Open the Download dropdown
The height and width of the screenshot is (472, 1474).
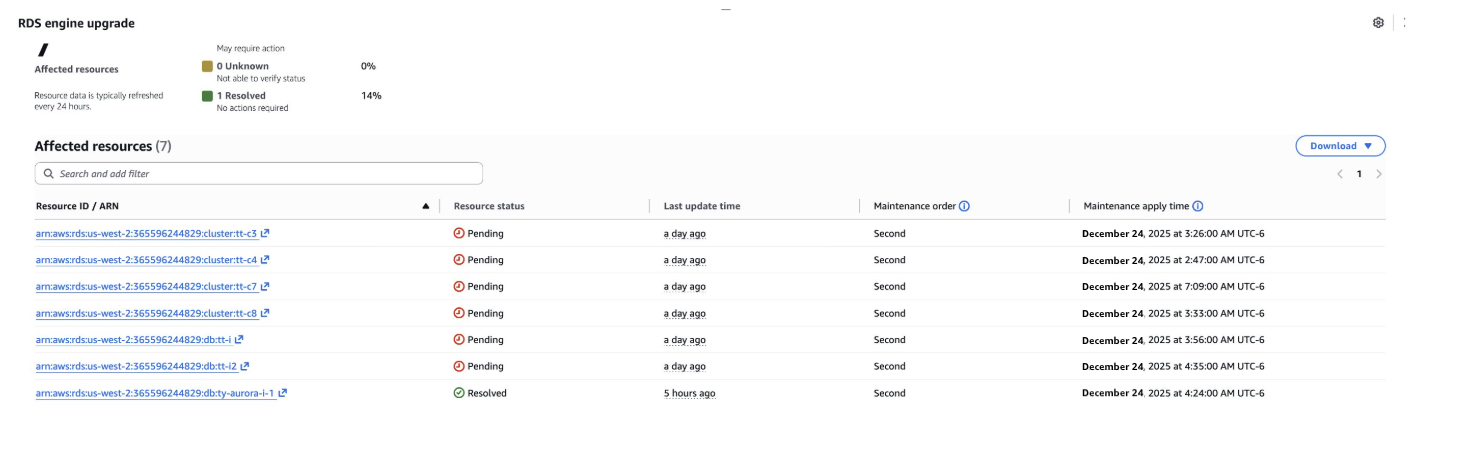click(x=1340, y=146)
